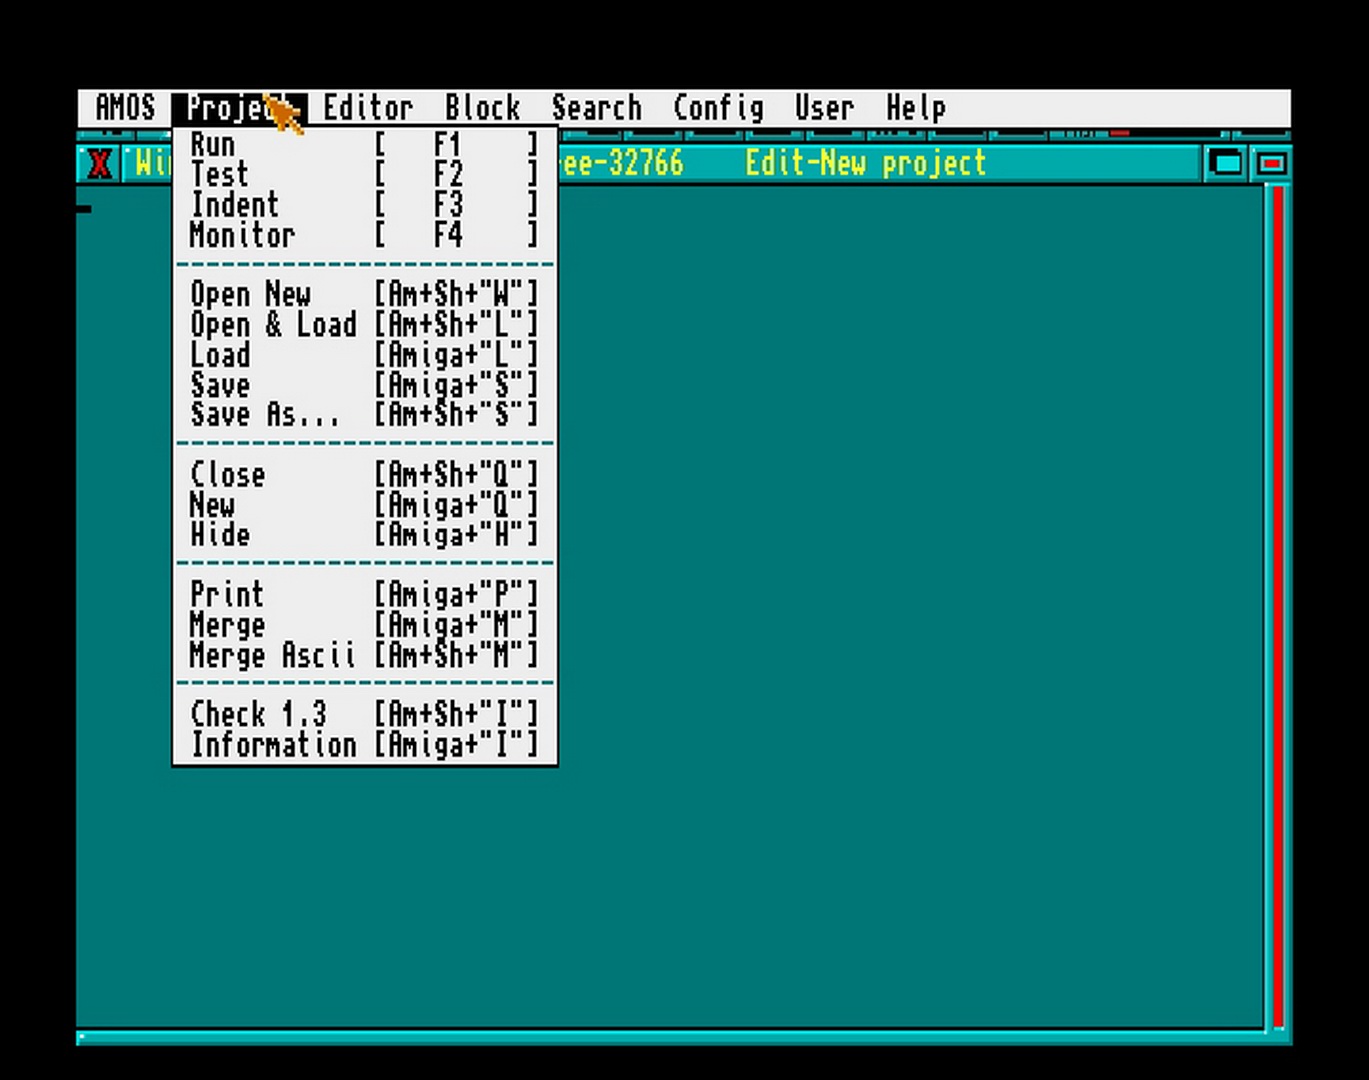Click the red vertical scrollbar
The image size is (1369, 1080).
point(1277,605)
